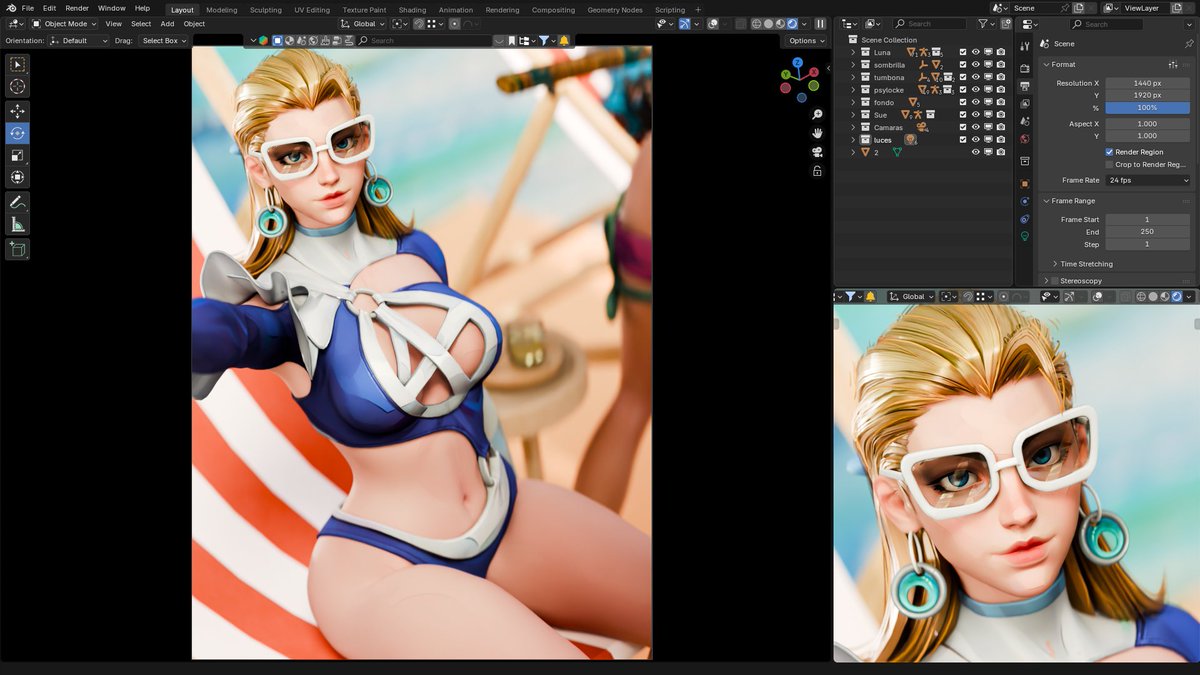Click the resolution percentage 100% slider
This screenshot has width=1200, height=675.
click(1148, 108)
